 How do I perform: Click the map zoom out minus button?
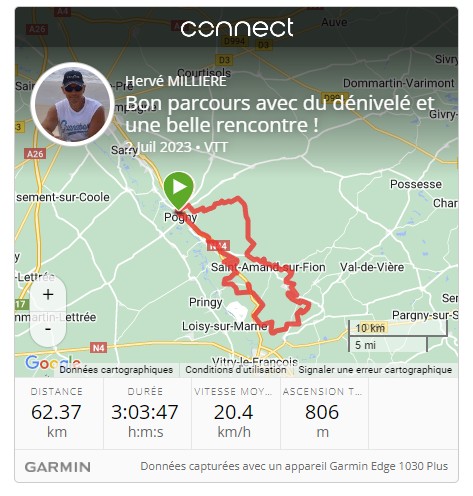tap(48, 329)
